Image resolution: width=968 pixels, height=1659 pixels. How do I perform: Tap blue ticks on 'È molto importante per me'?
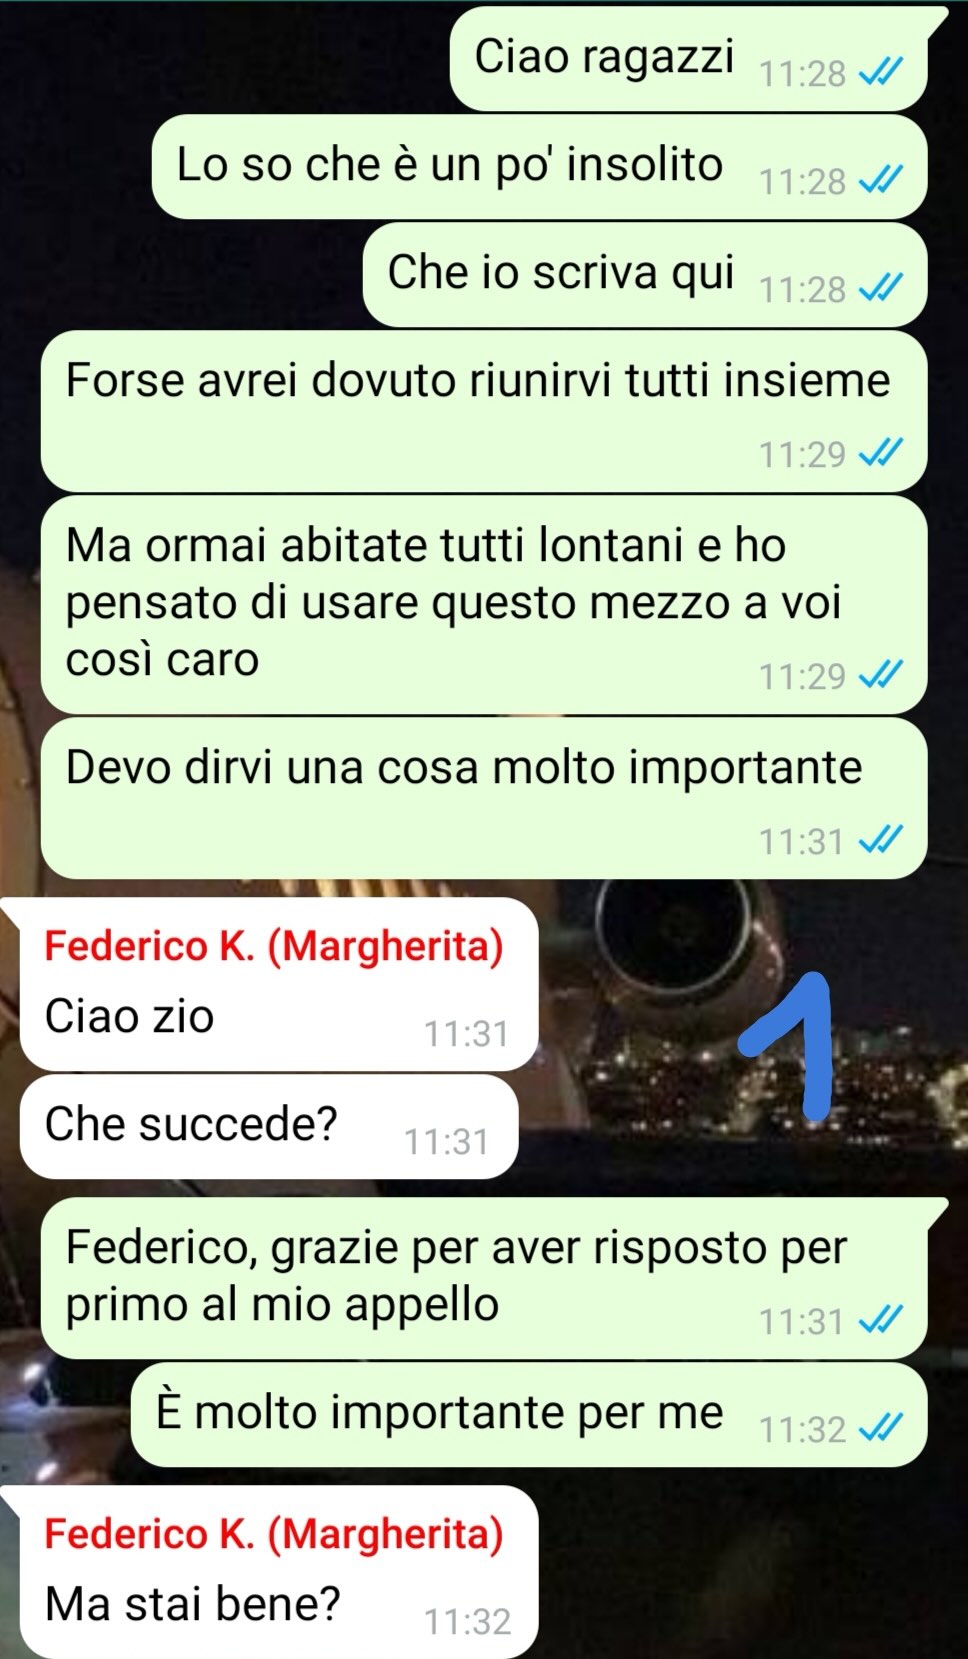click(x=881, y=1428)
